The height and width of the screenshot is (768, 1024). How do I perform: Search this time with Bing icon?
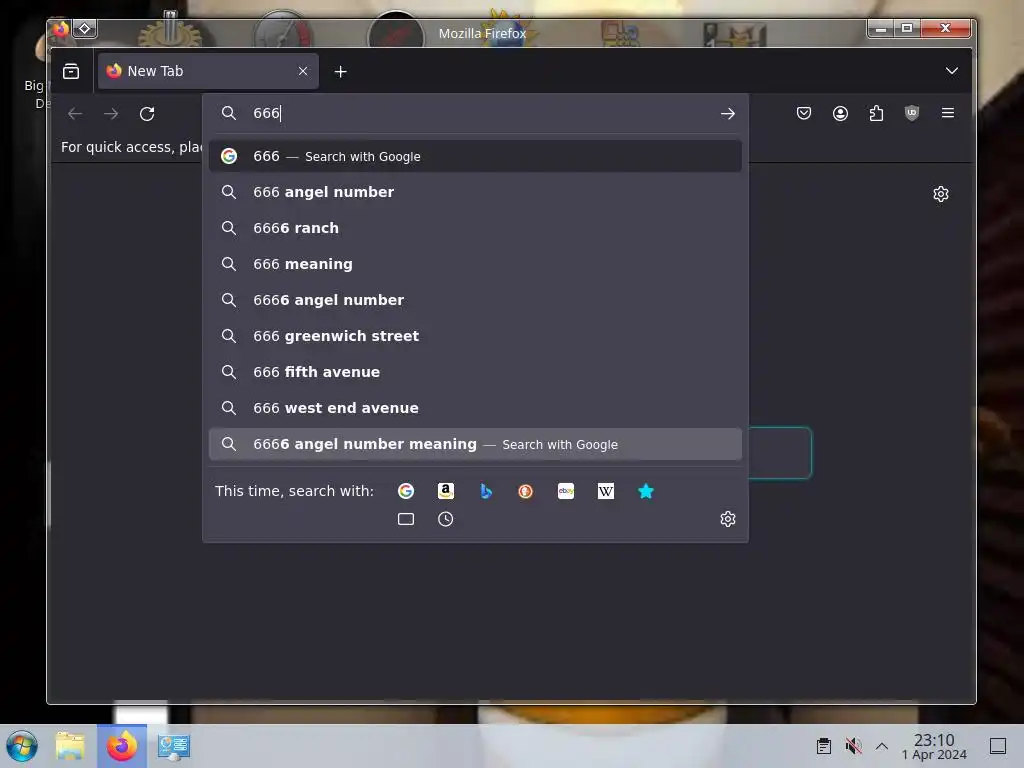click(485, 491)
